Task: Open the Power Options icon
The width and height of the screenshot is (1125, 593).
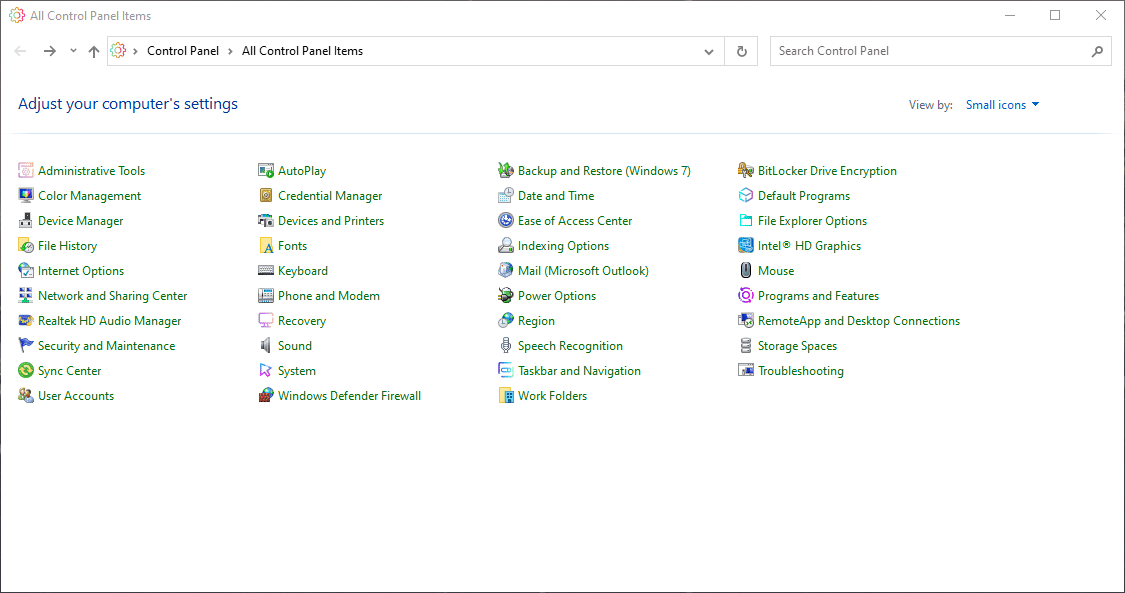Action: (x=506, y=295)
